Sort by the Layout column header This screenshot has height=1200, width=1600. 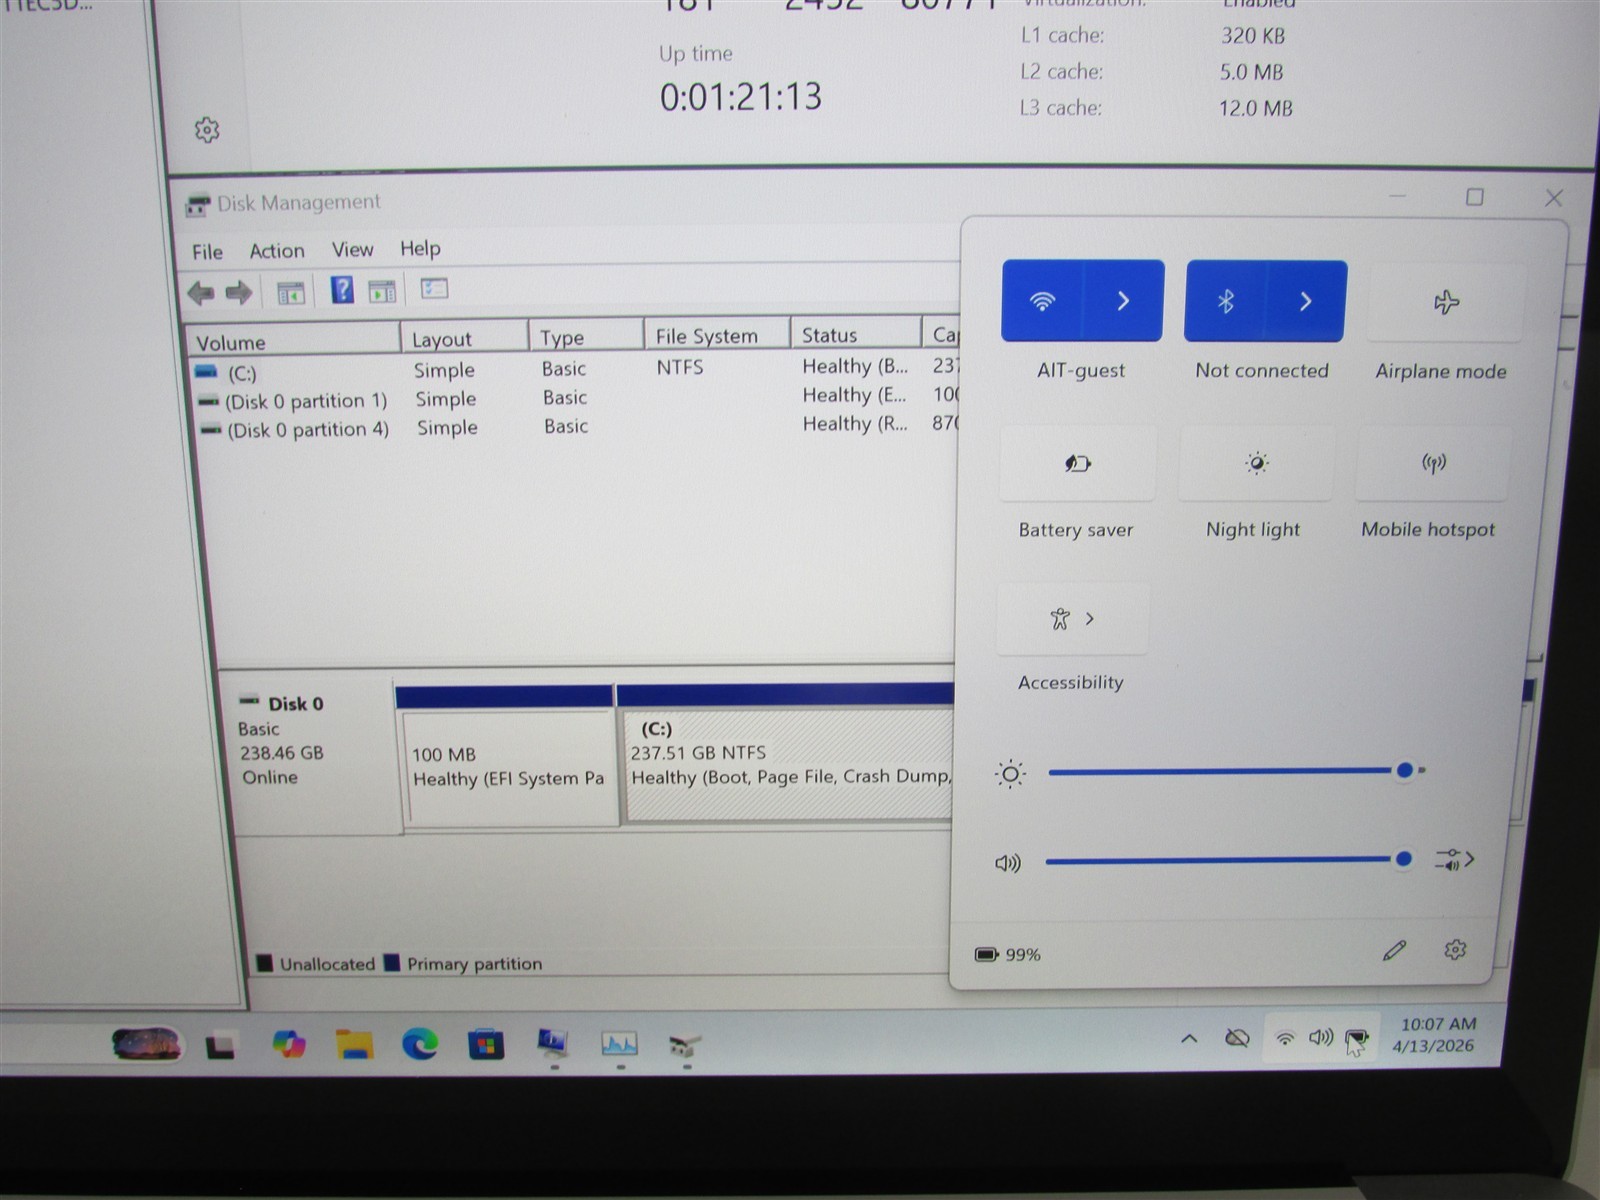tap(465, 339)
